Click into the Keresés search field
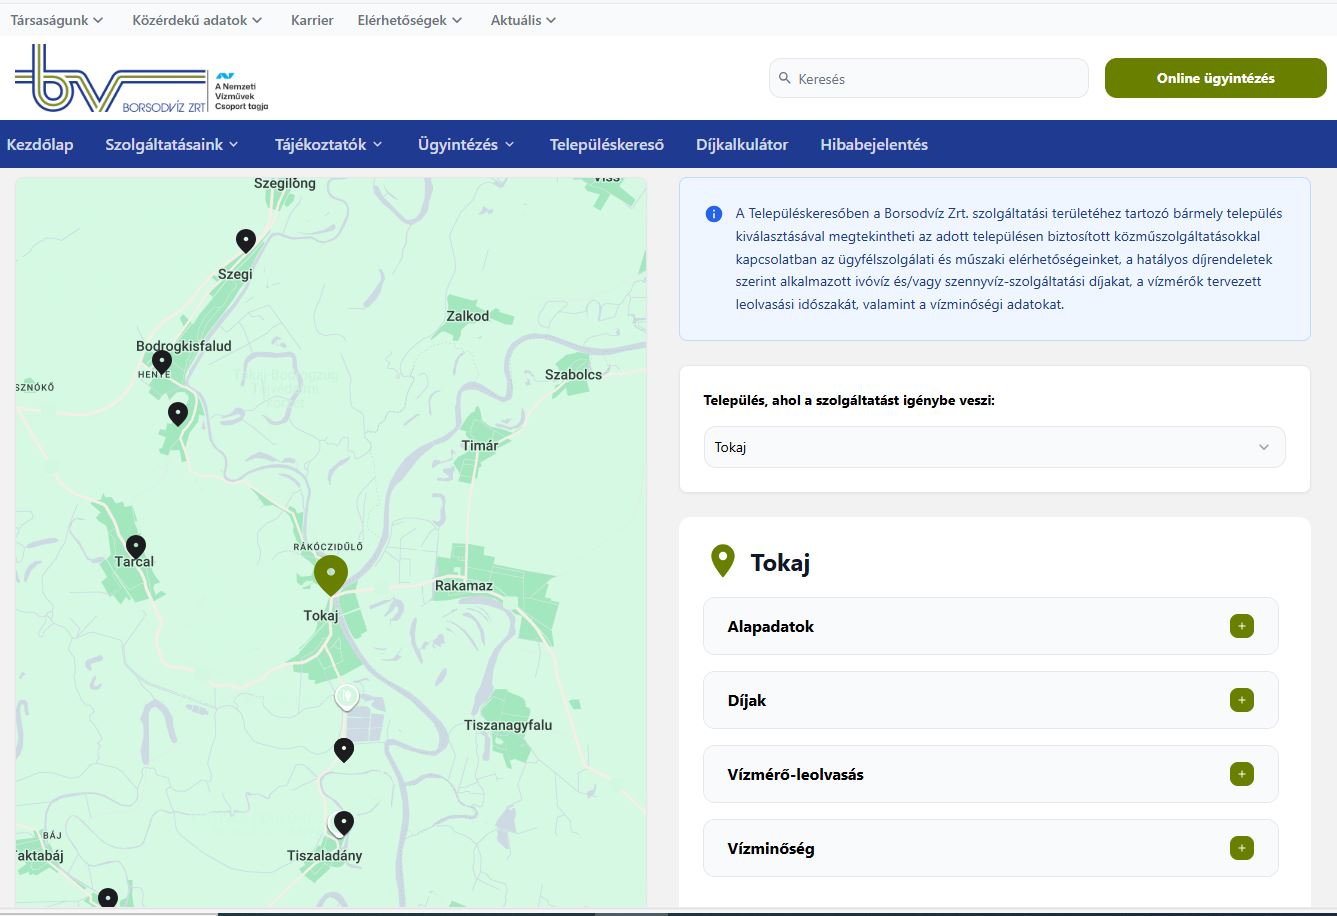This screenshot has height=916, width=1337. click(935, 78)
